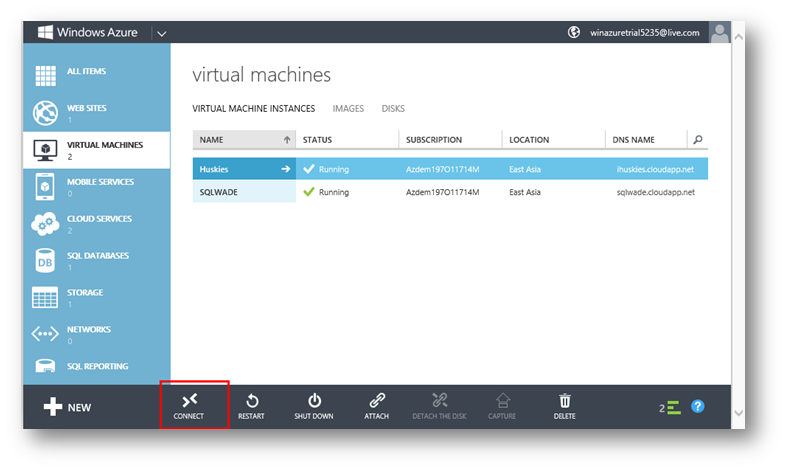Sort by Status column header
The height and width of the screenshot is (471, 787).
pyautogui.click(x=317, y=140)
